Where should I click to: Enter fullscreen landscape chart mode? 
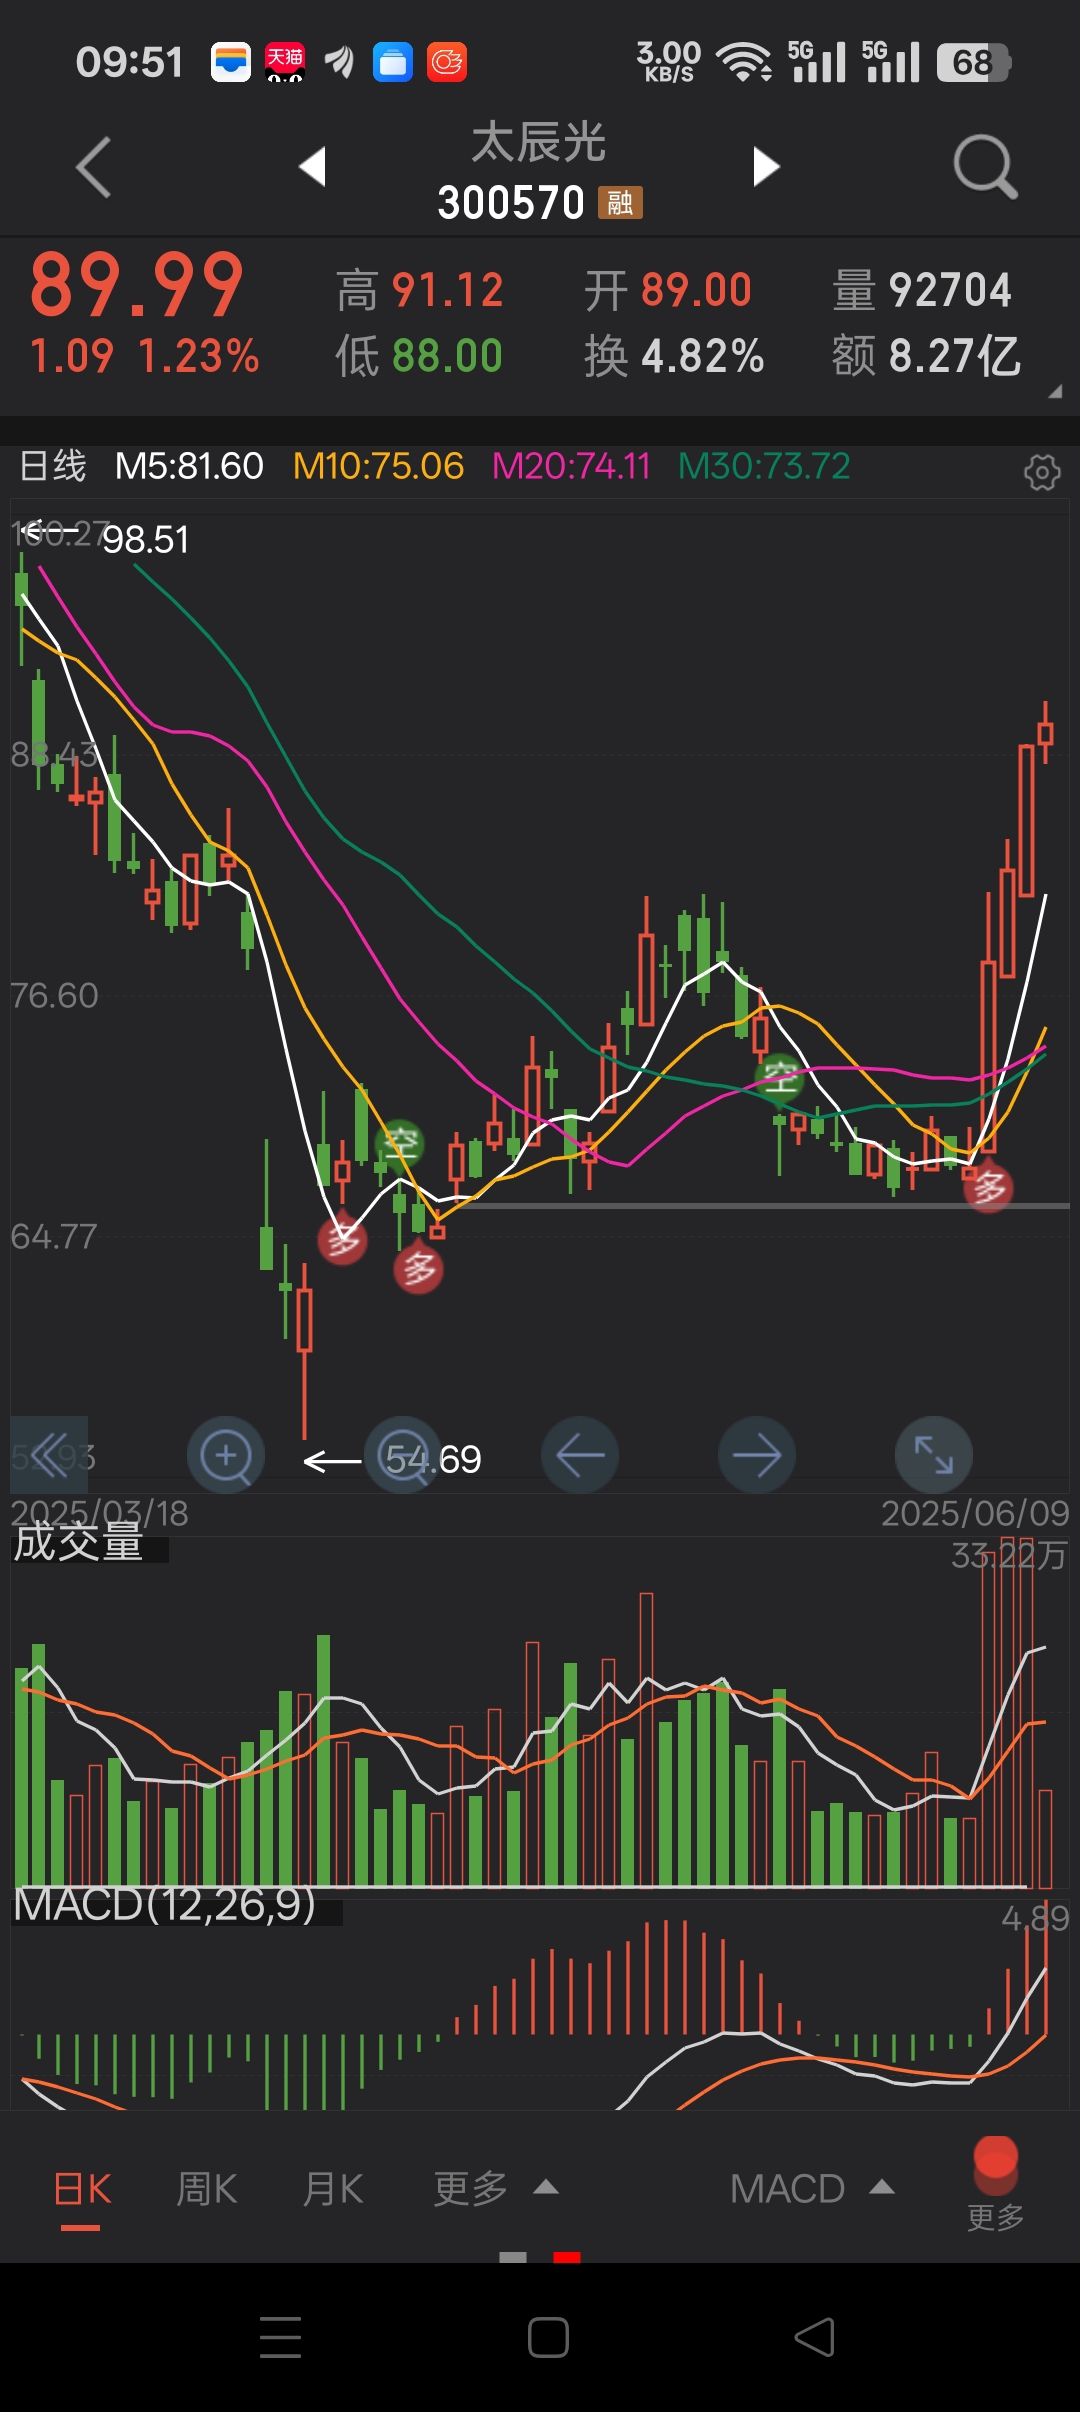[934, 1455]
